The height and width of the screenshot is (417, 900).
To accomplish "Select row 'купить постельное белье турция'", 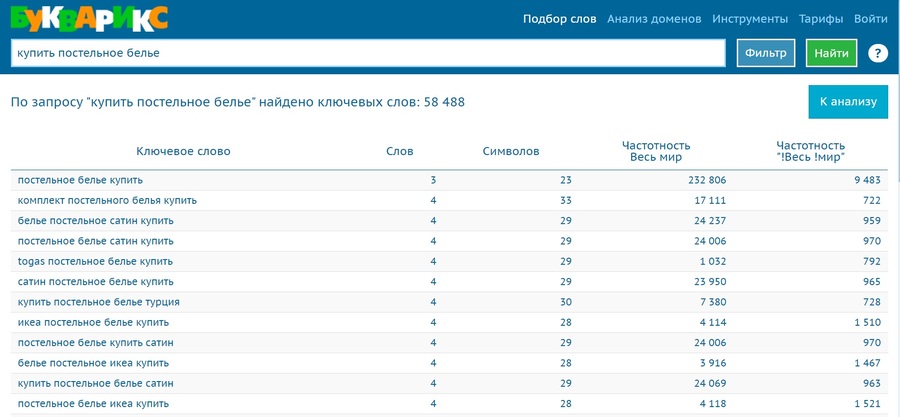I will 98,302.
